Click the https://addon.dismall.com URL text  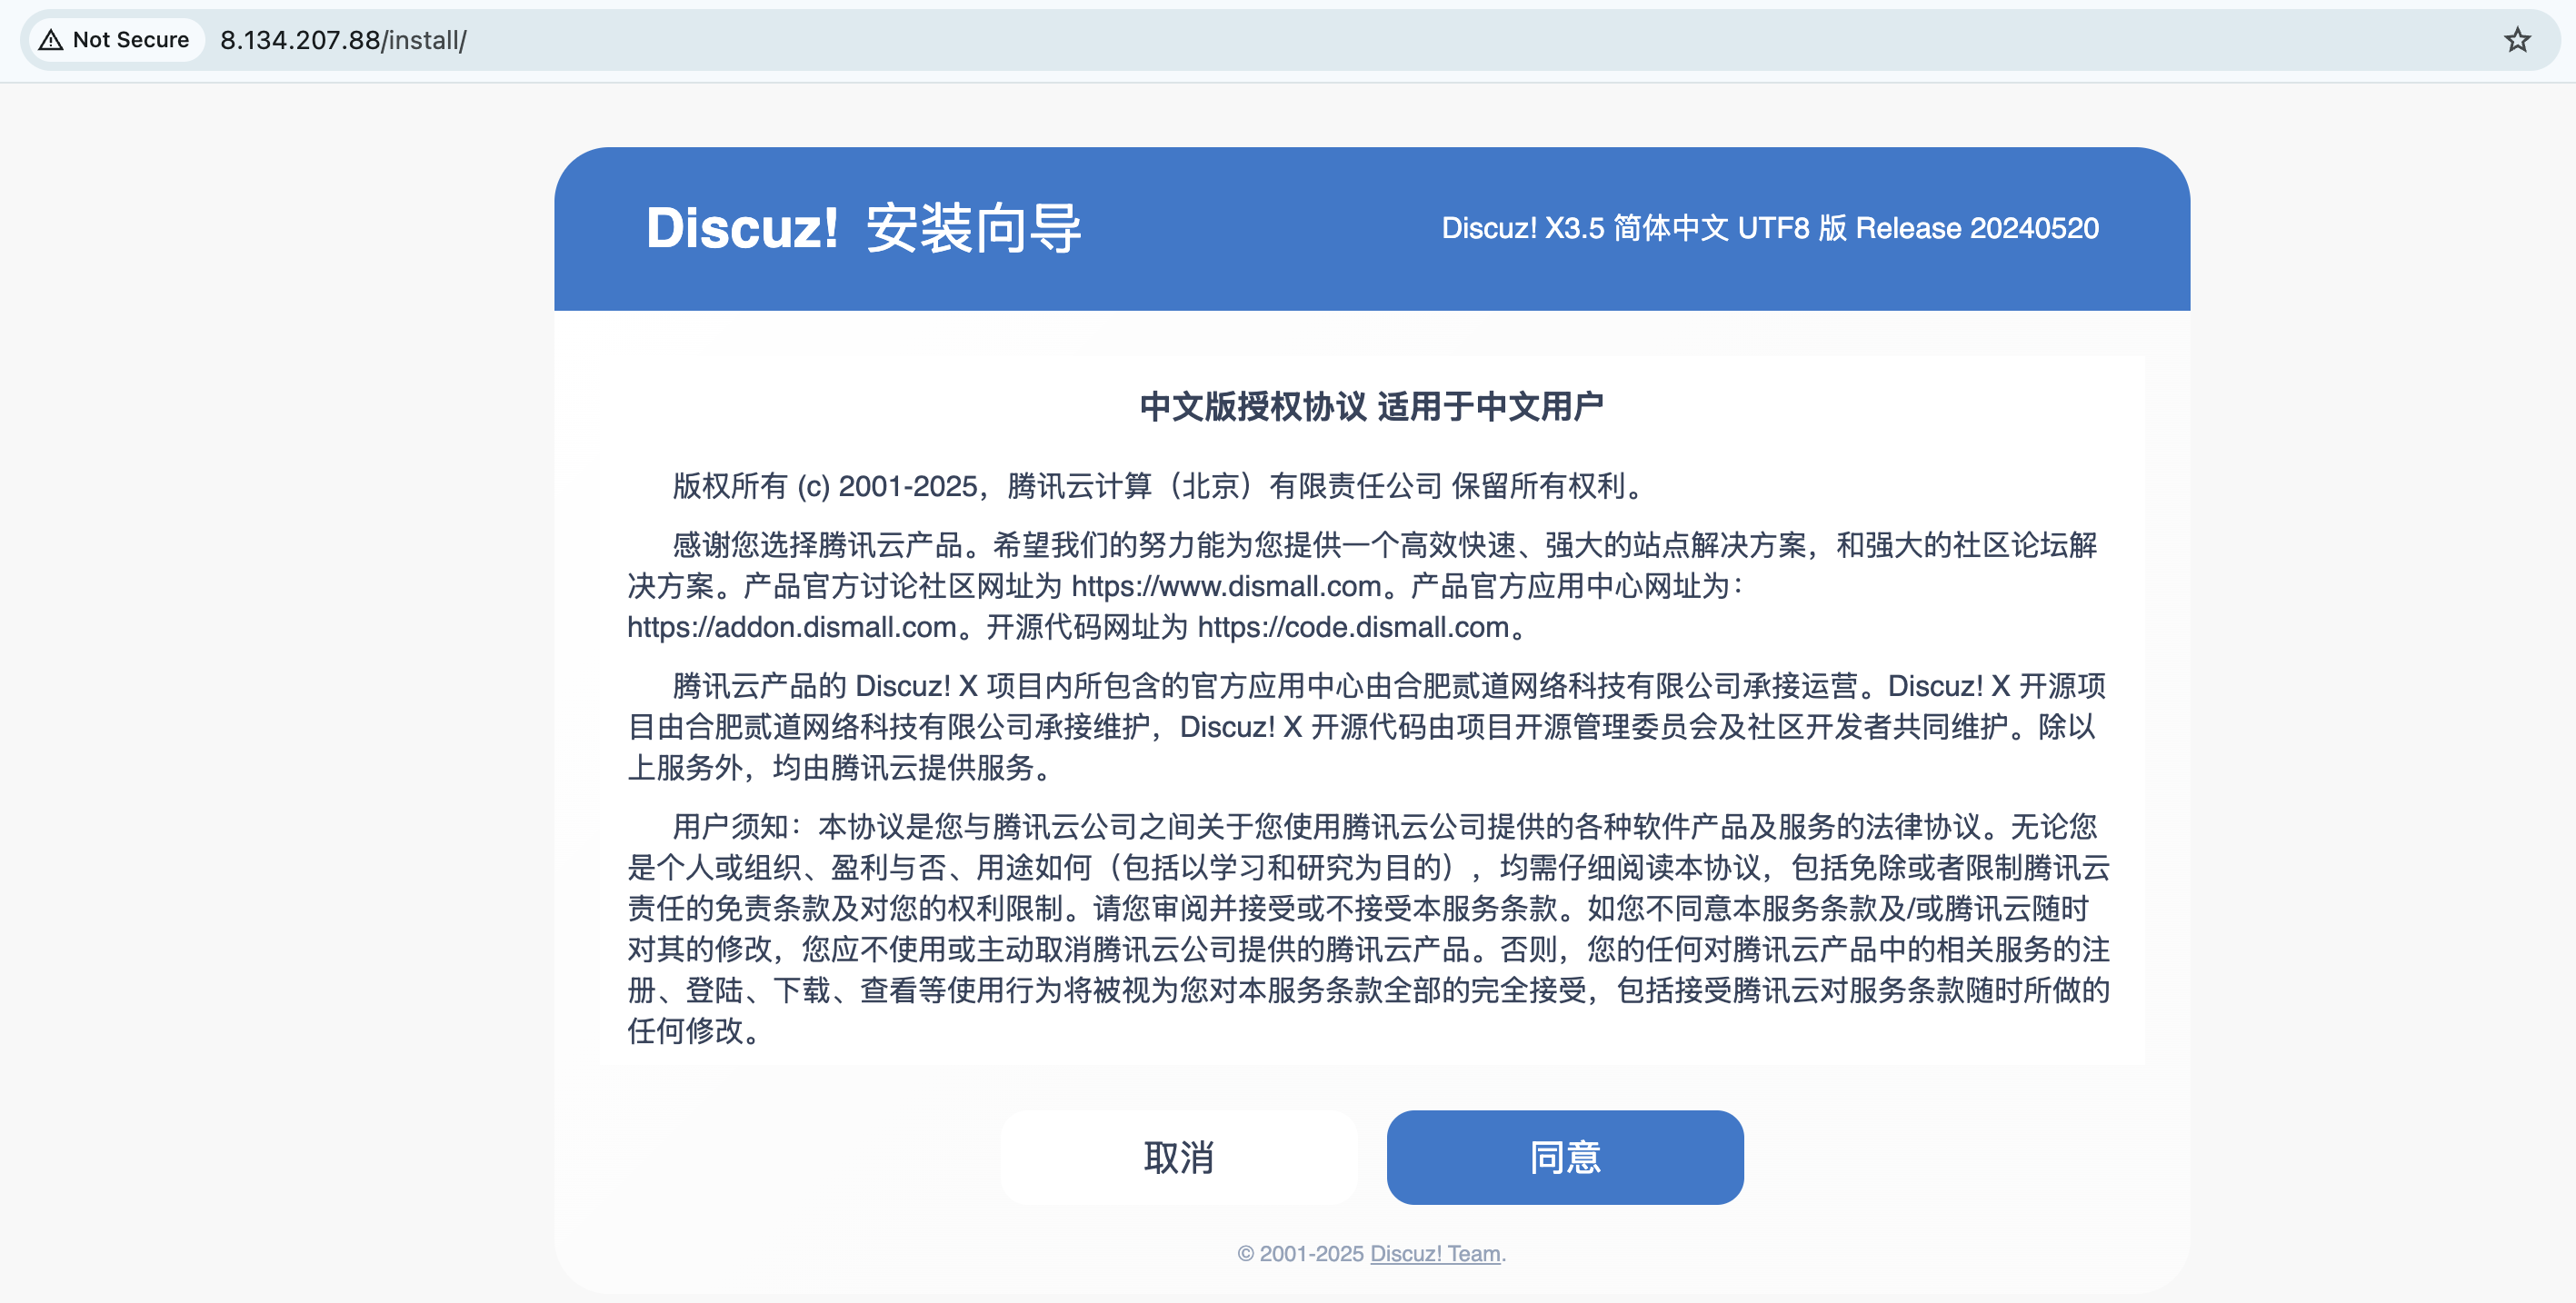coord(791,627)
